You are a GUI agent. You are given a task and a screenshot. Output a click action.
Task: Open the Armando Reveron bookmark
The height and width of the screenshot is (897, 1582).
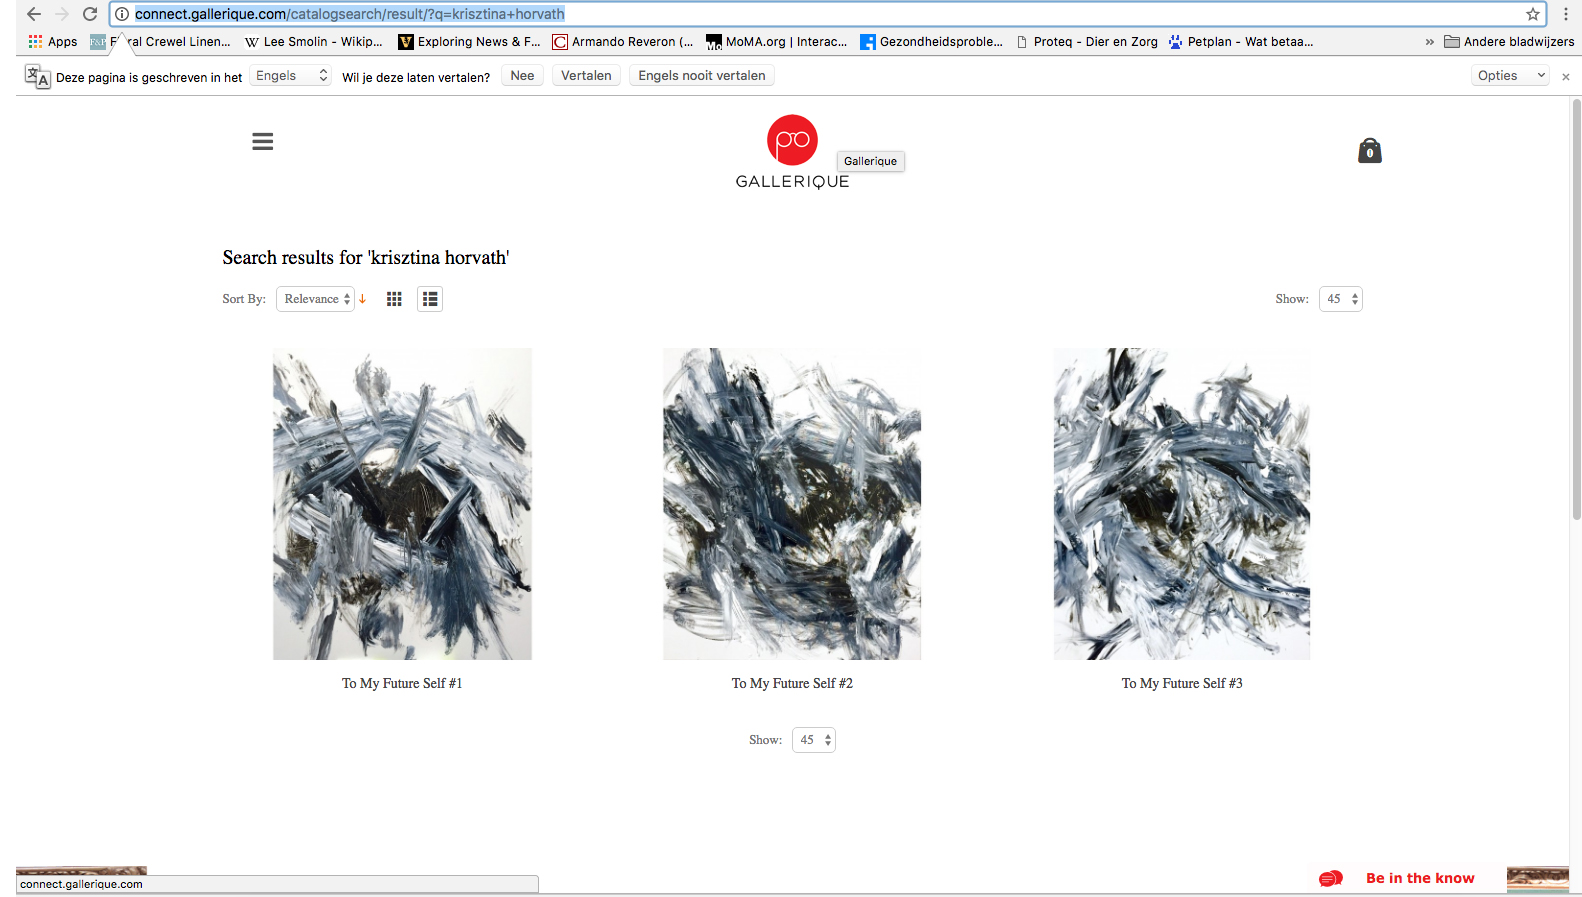pyautogui.click(x=623, y=41)
